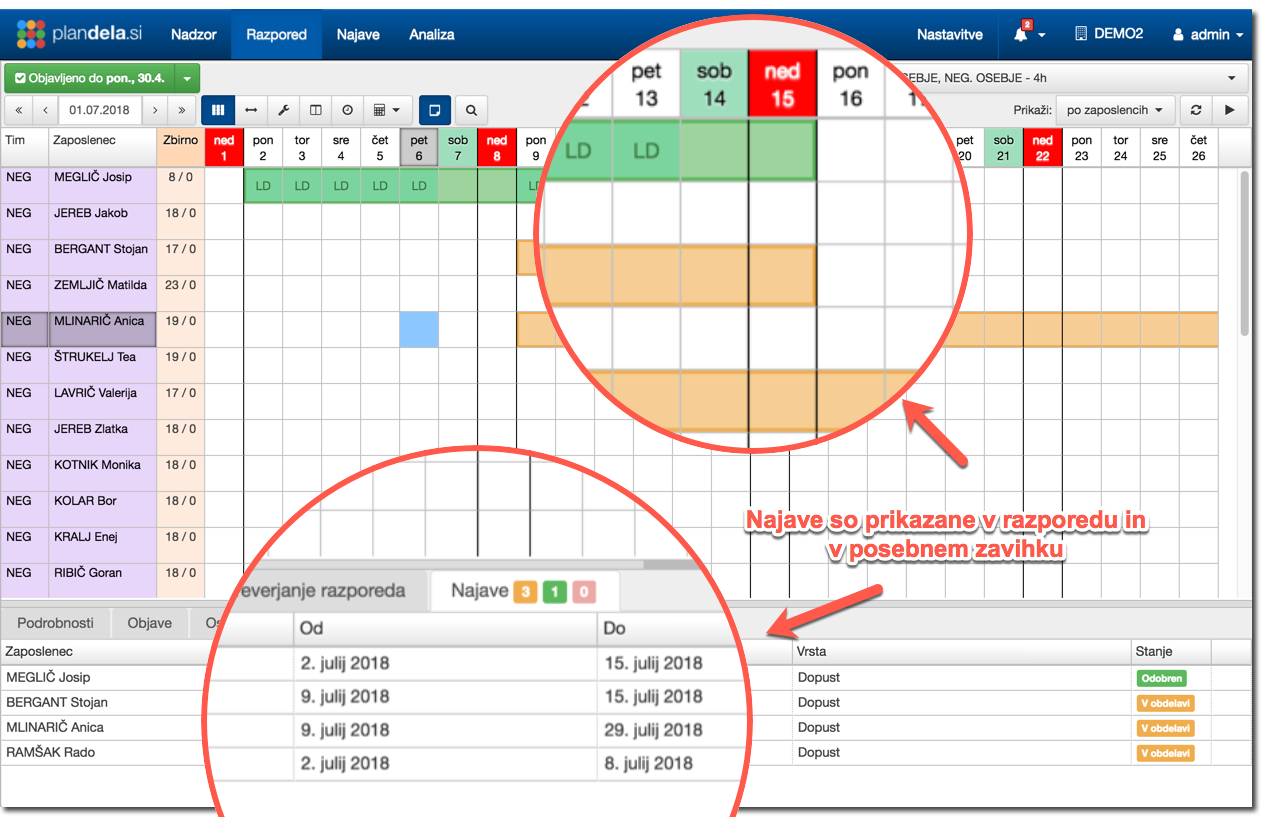Switch to the Podrobnosti tab
The image size is (1262, 817).
click(56, 623)
